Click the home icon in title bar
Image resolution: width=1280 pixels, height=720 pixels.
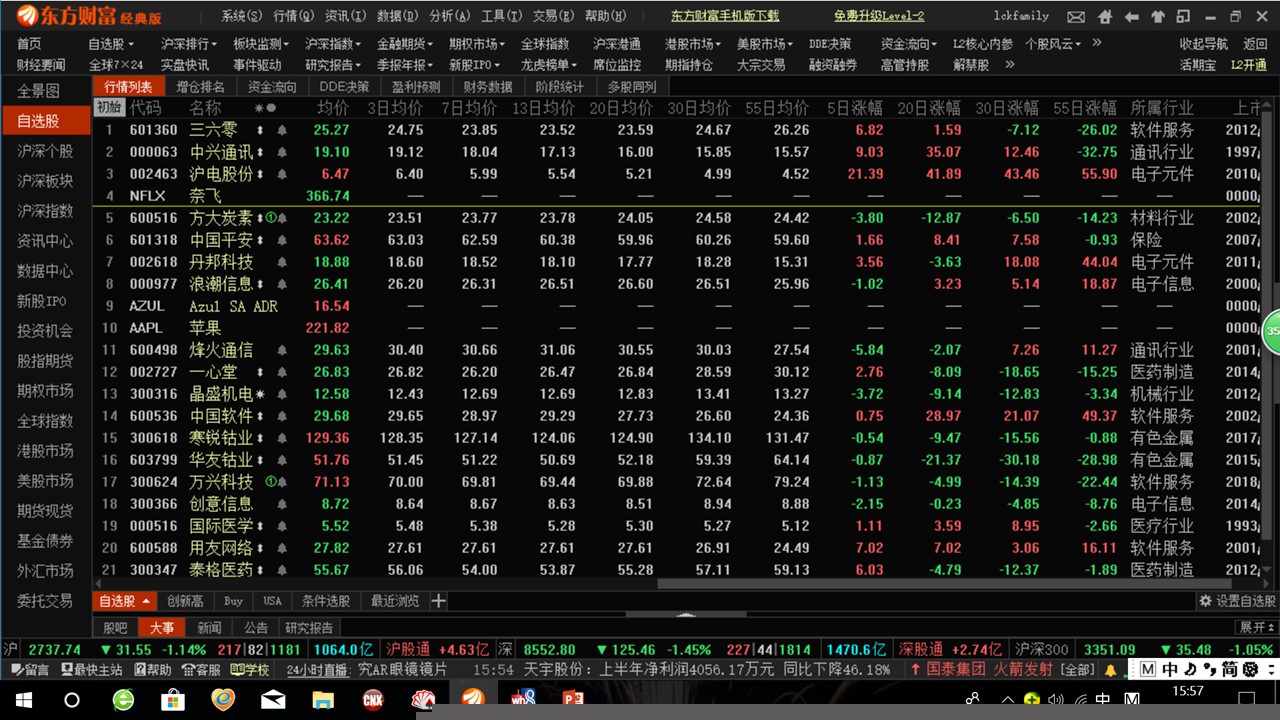tap(1105, 17)
